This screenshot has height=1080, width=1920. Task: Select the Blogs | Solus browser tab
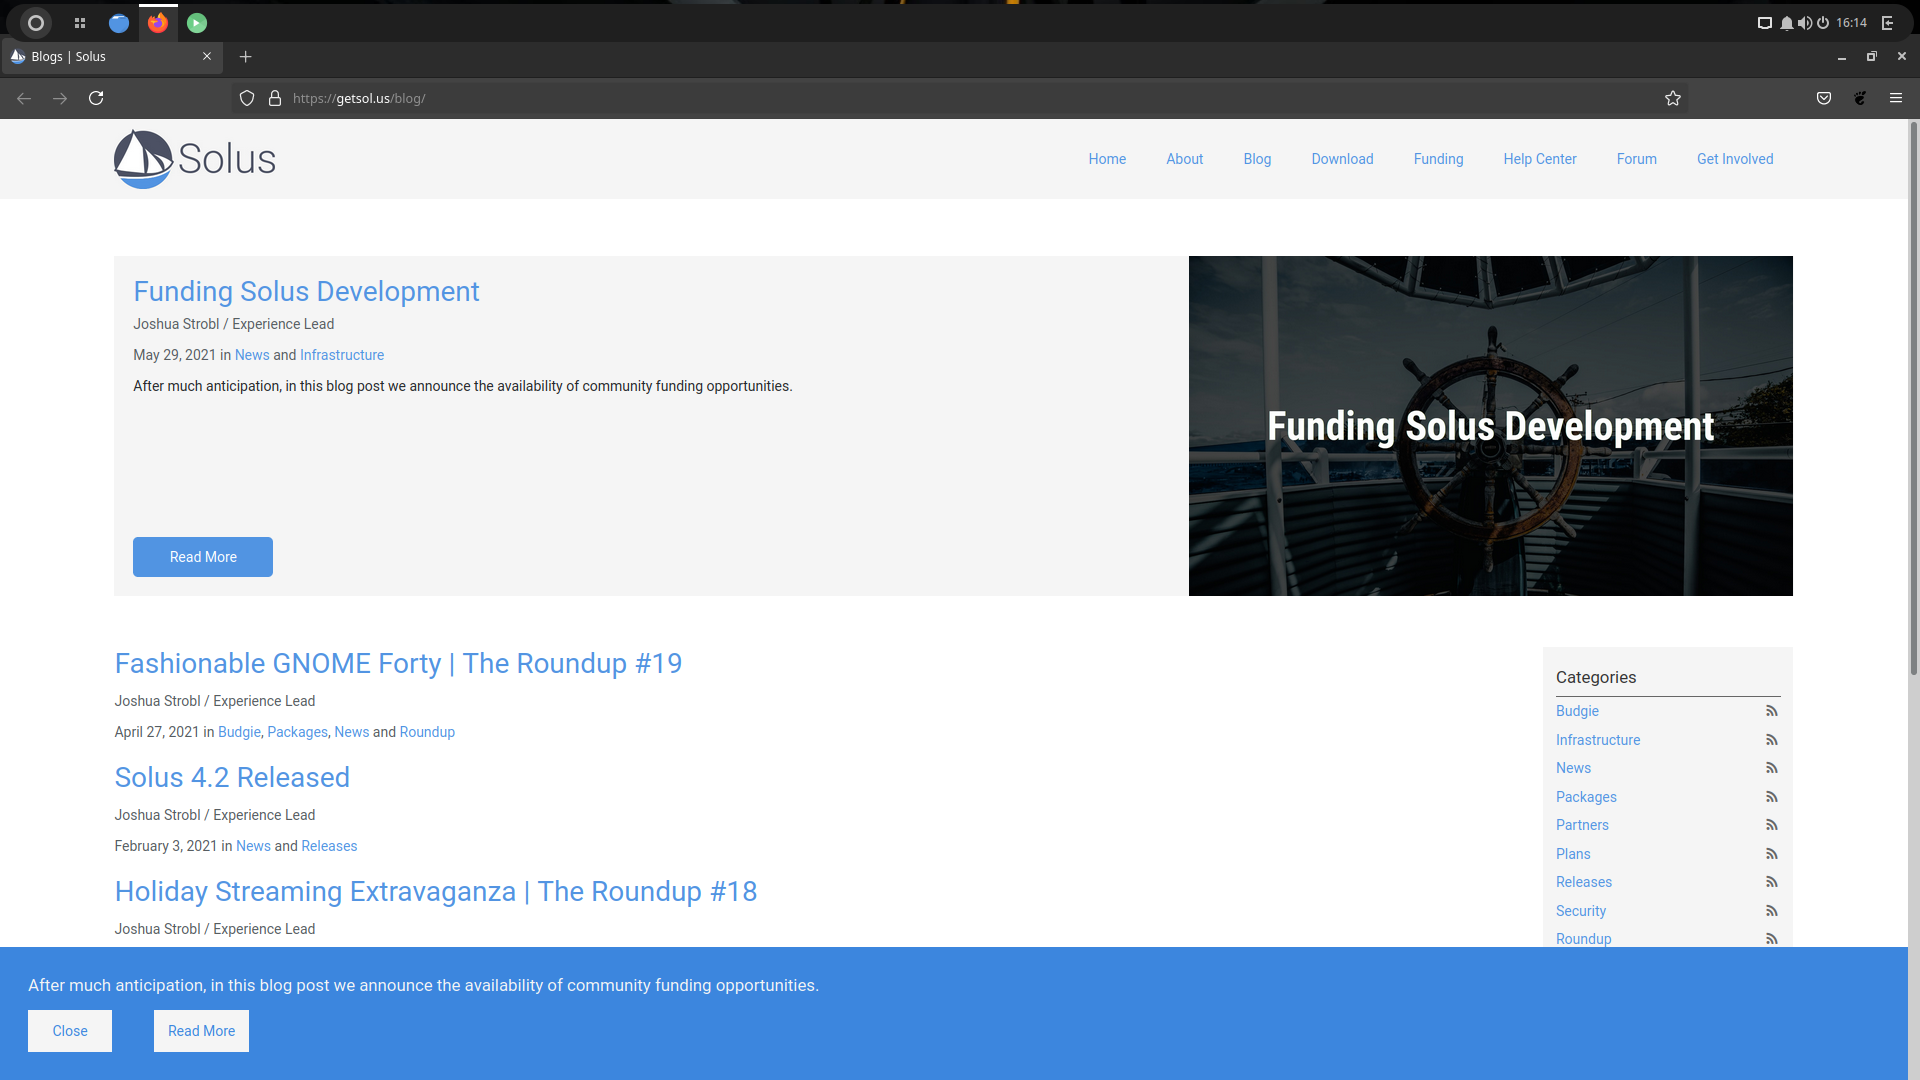[112, 57]
